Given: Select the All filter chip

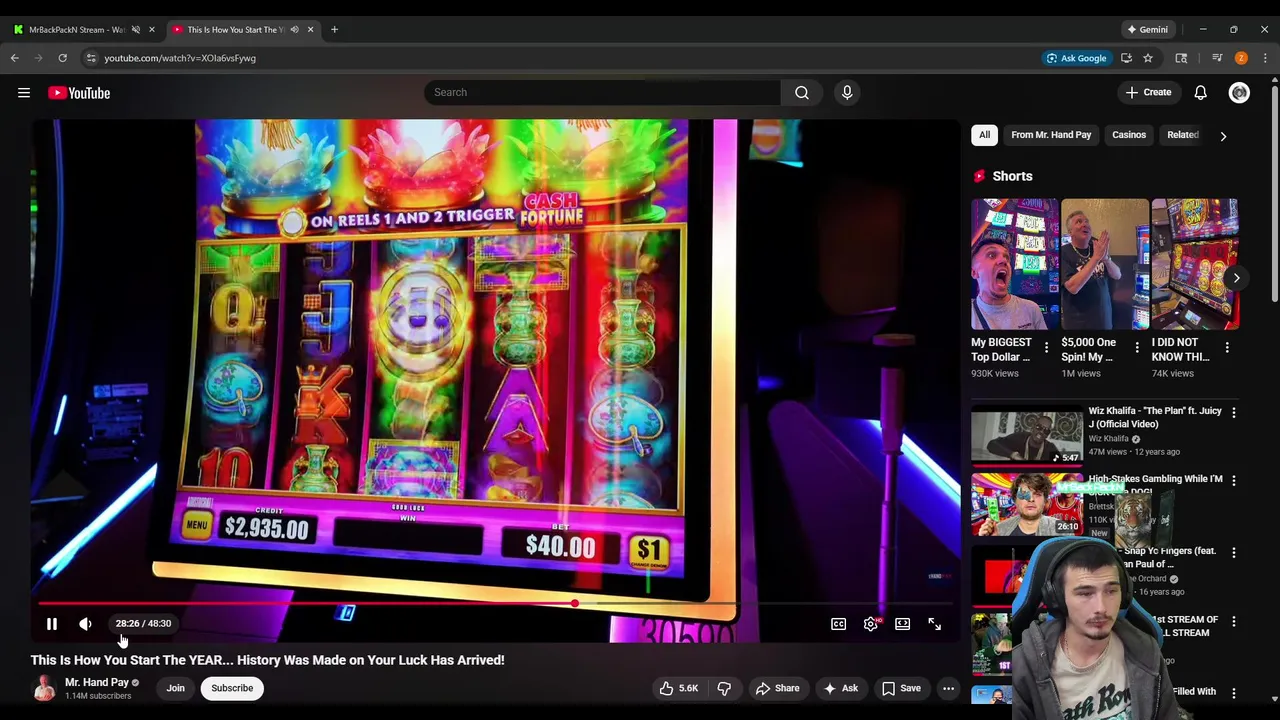Looking at the screenshot, I should [984, 135].
